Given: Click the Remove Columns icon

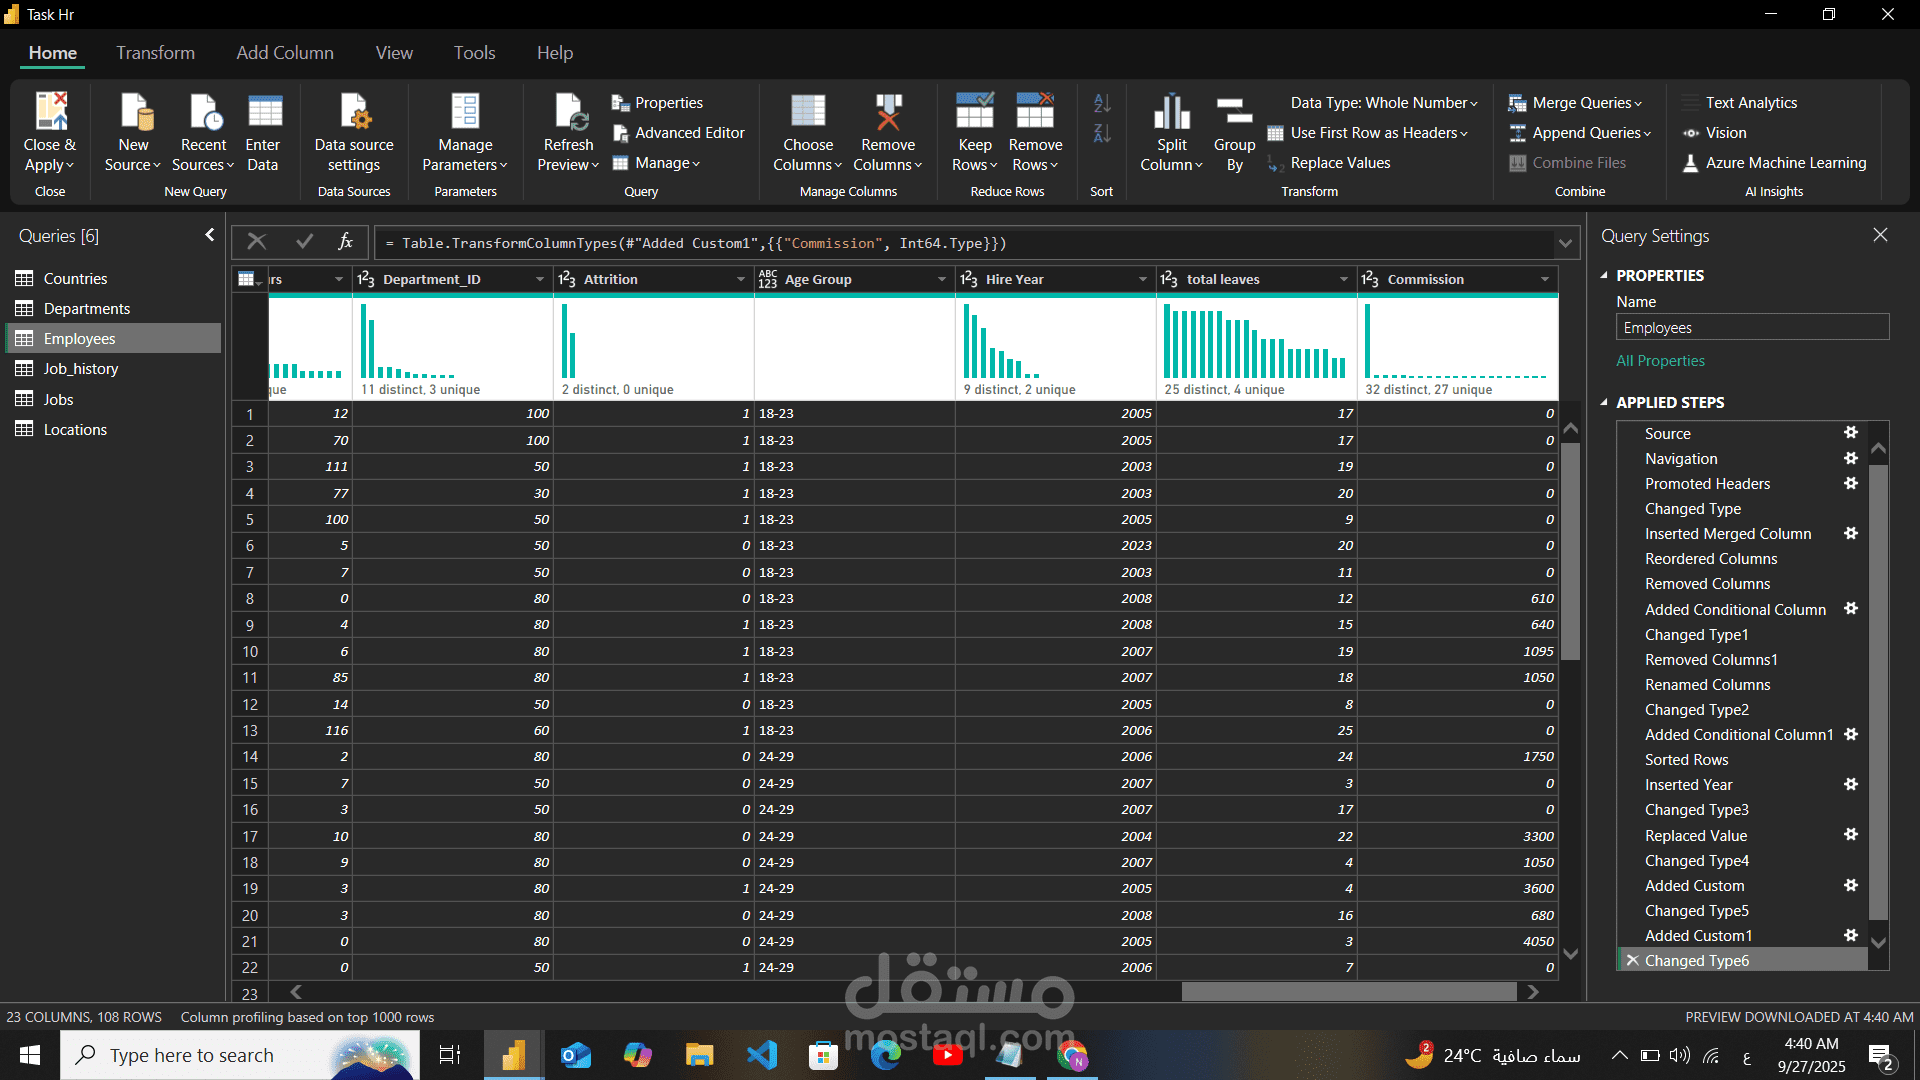Looking at the screenshot, I should tap(887, 112).
